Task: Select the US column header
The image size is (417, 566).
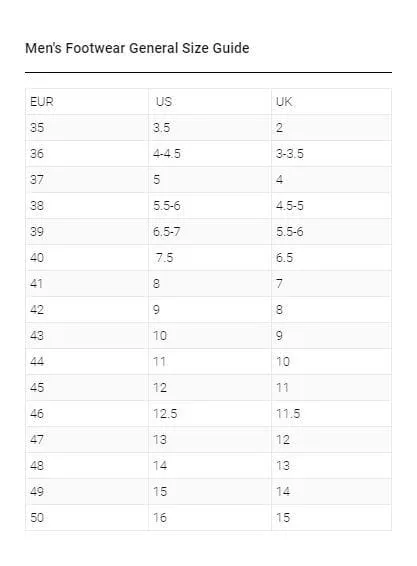Action: pyautogui.click(x=210, y=102)
